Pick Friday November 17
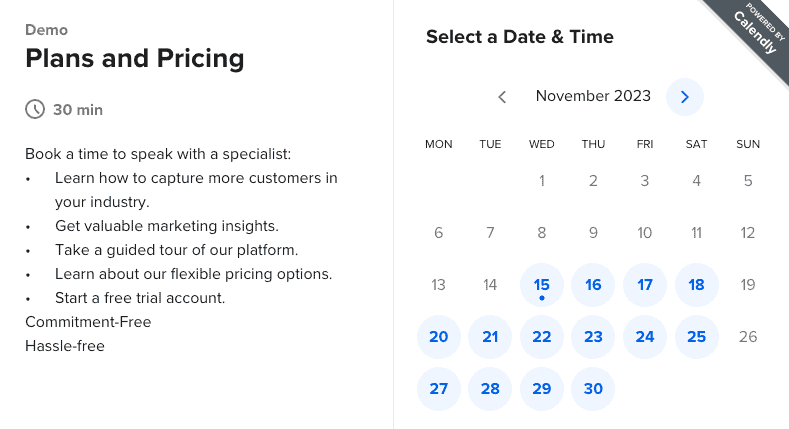 point(645,285)
